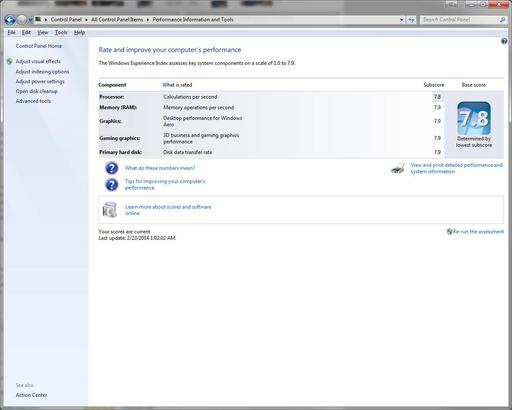The width and height of the screenshot is (512, 410).
Task: Open the Edit menu
Action: point(26,32)
